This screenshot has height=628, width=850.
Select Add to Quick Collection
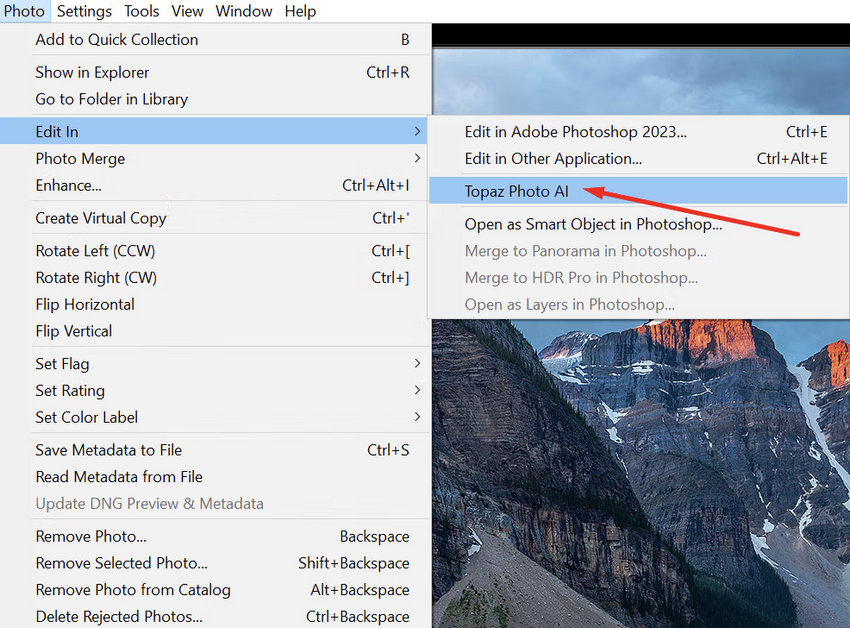click(x=116, y=39)
